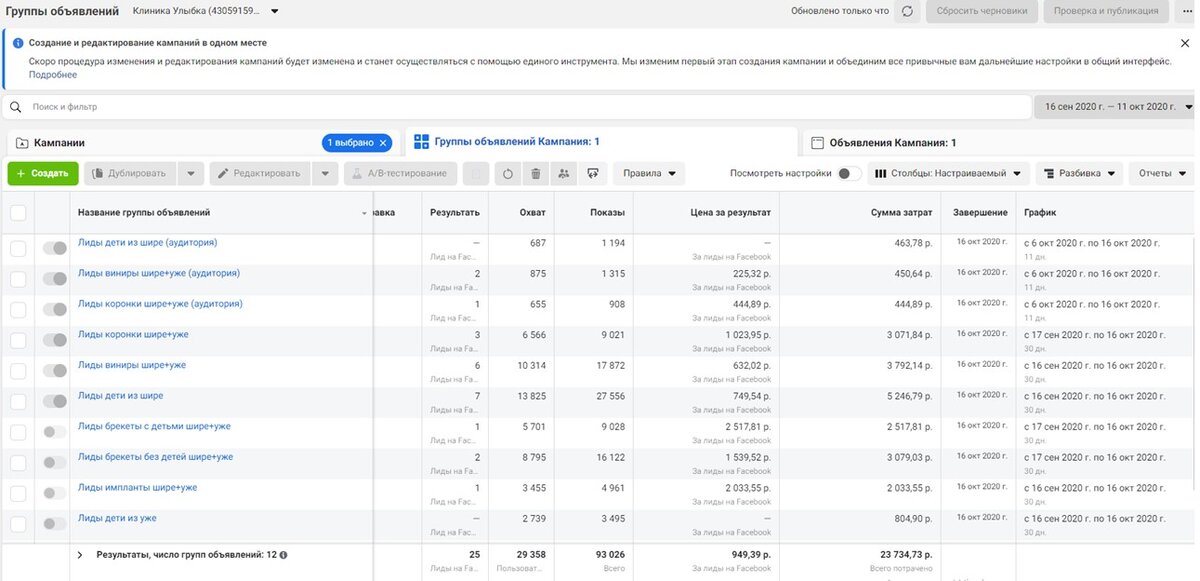This screenshot has height=581, width=1200.
Task: Click the Кампании folder icon
Action: click(20, 143)
